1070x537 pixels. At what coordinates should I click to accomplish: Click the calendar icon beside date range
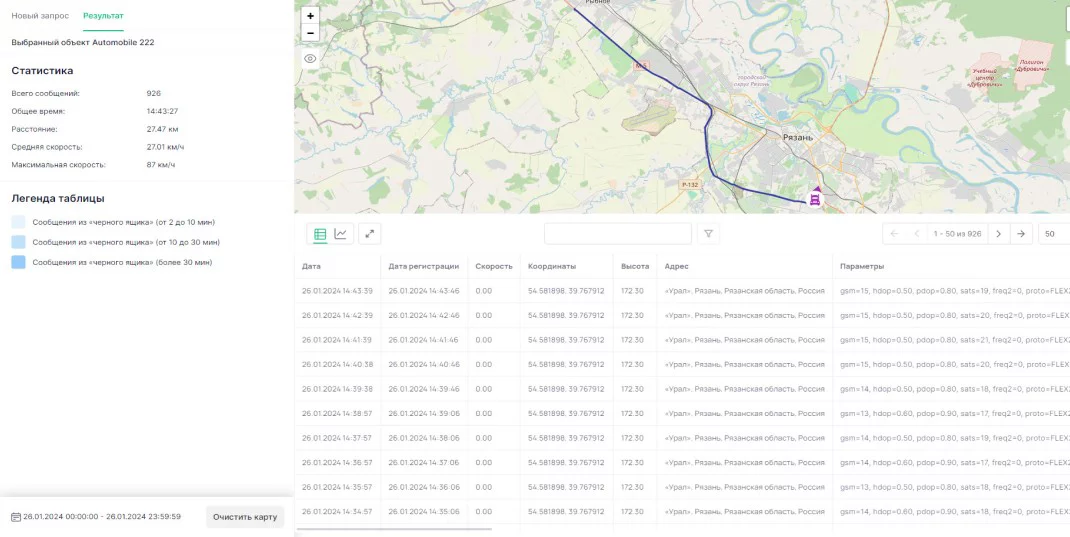click(16, 517)
